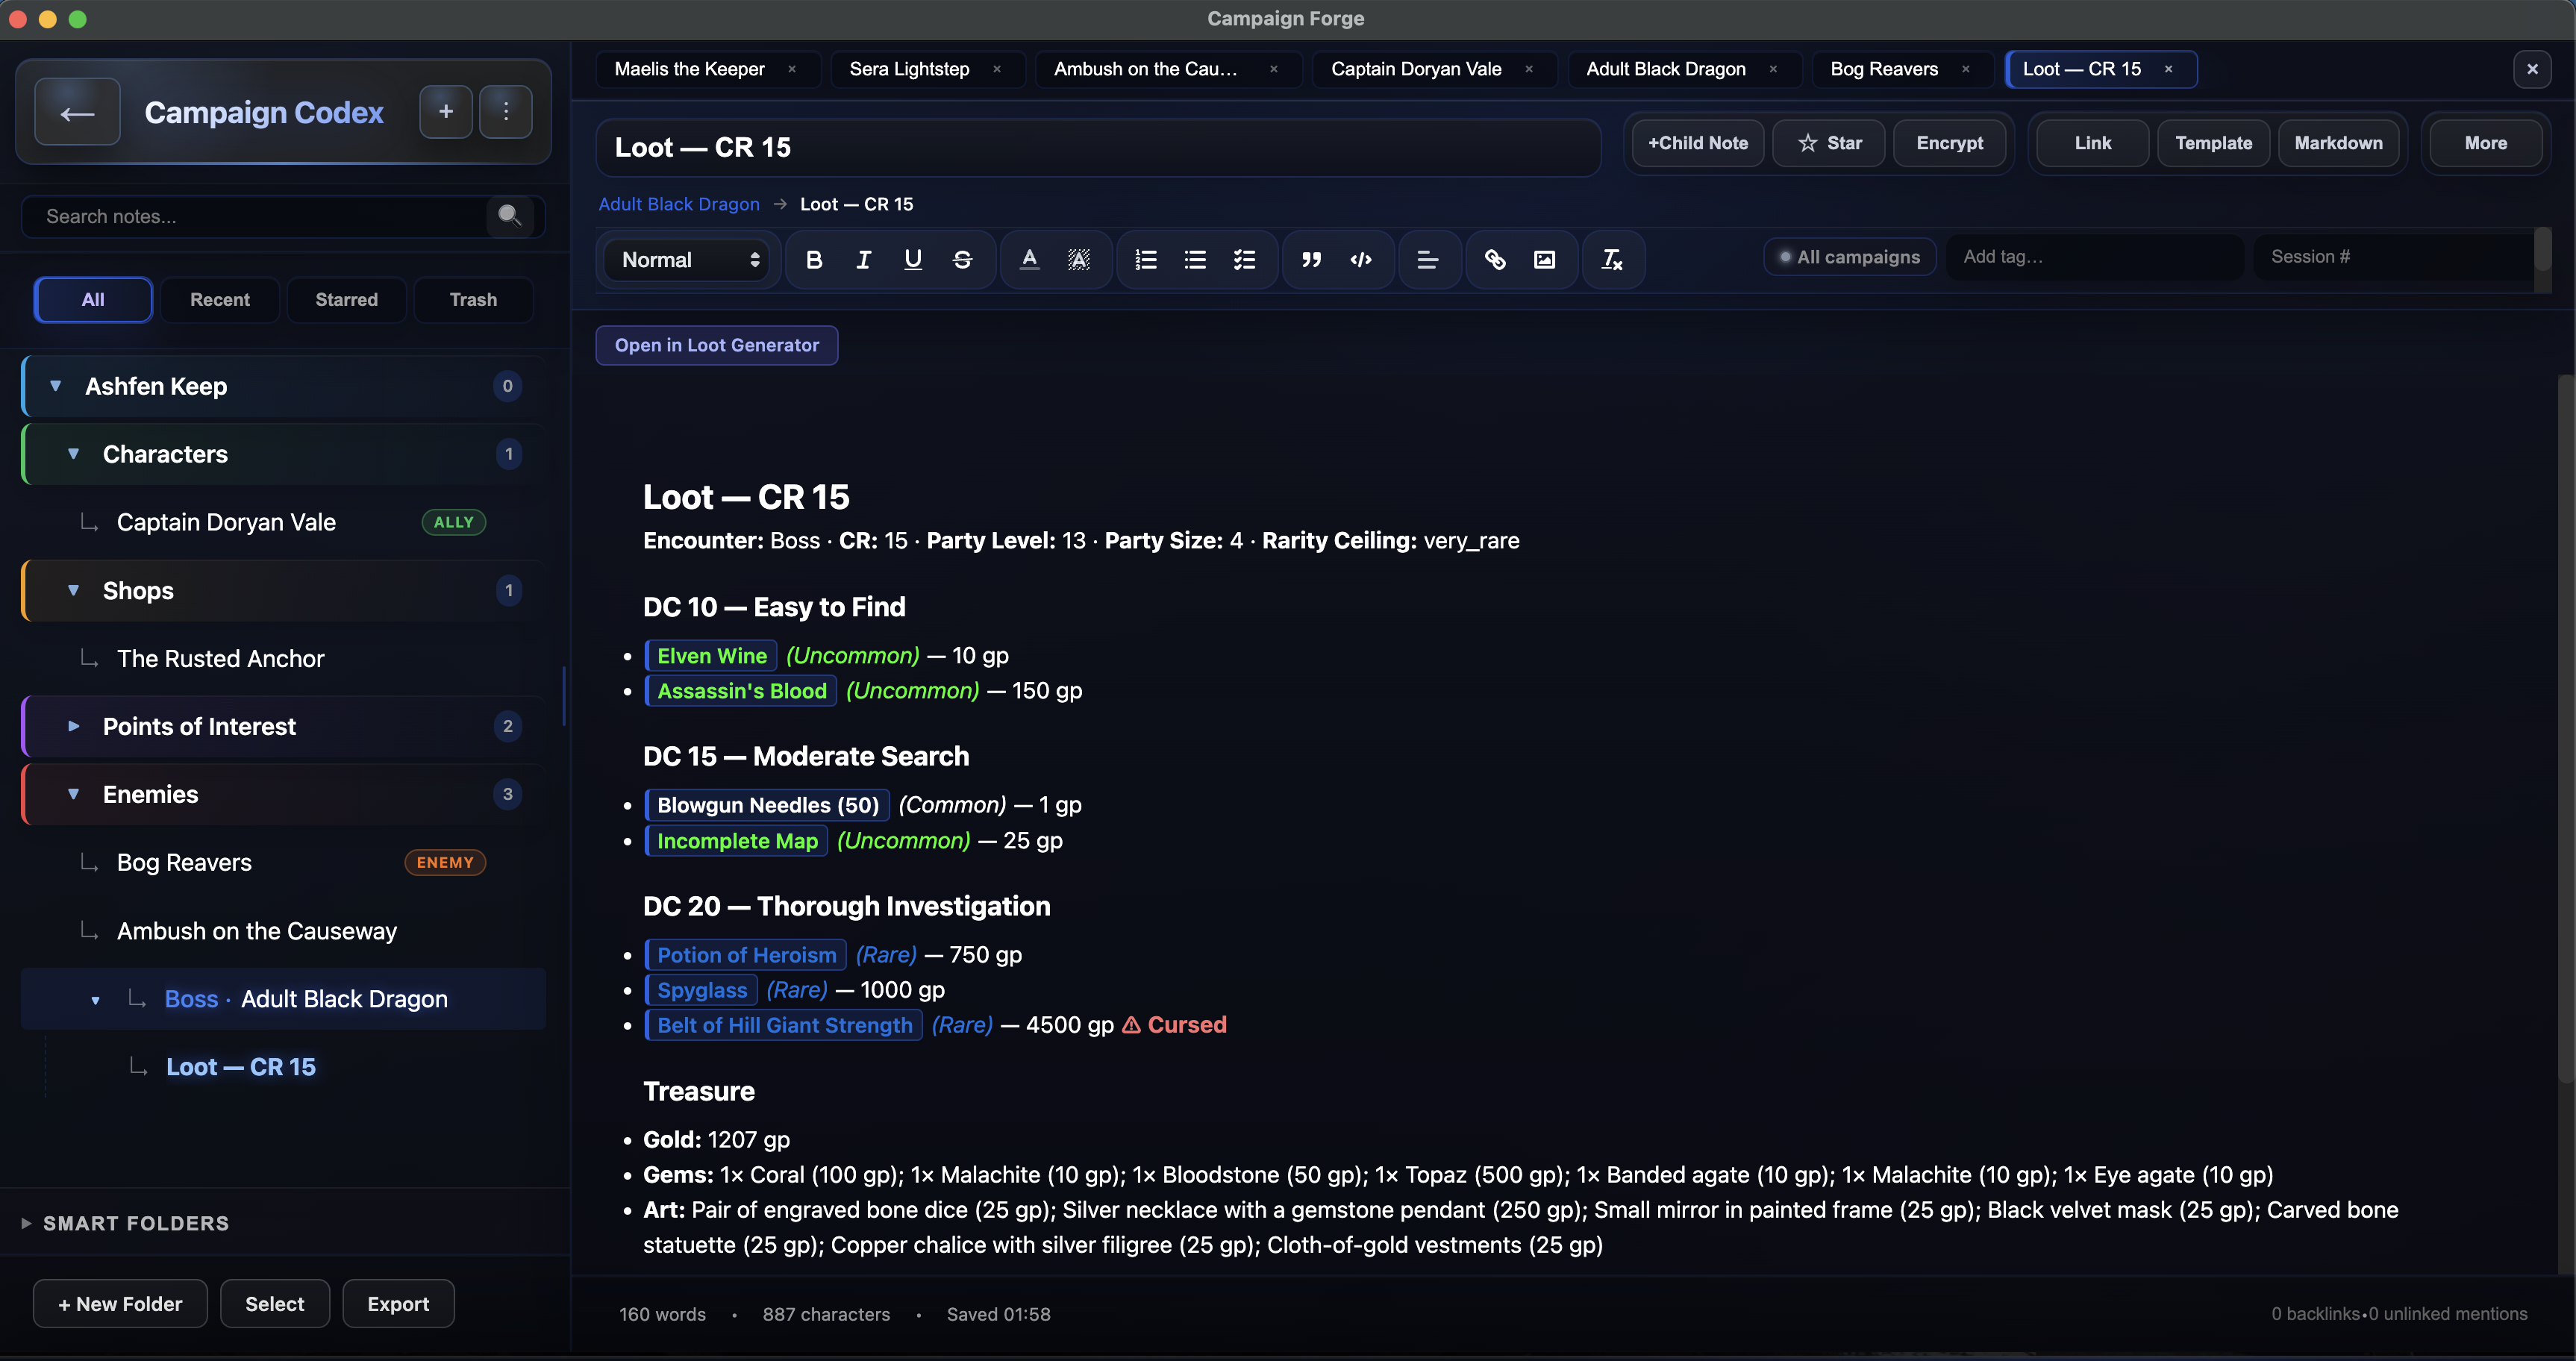Collapse the Characters folder

tap(74, 454)
